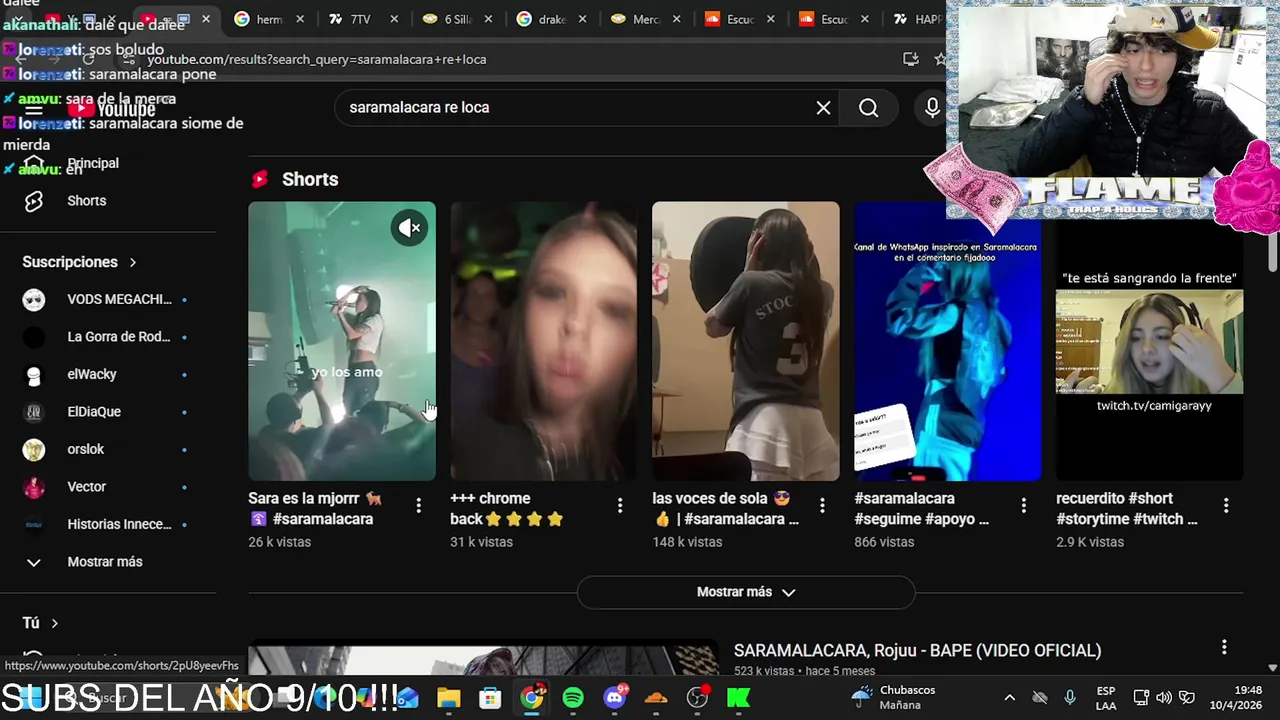Play the 'yo los amo' concert short thumbnail

[342, 341]
